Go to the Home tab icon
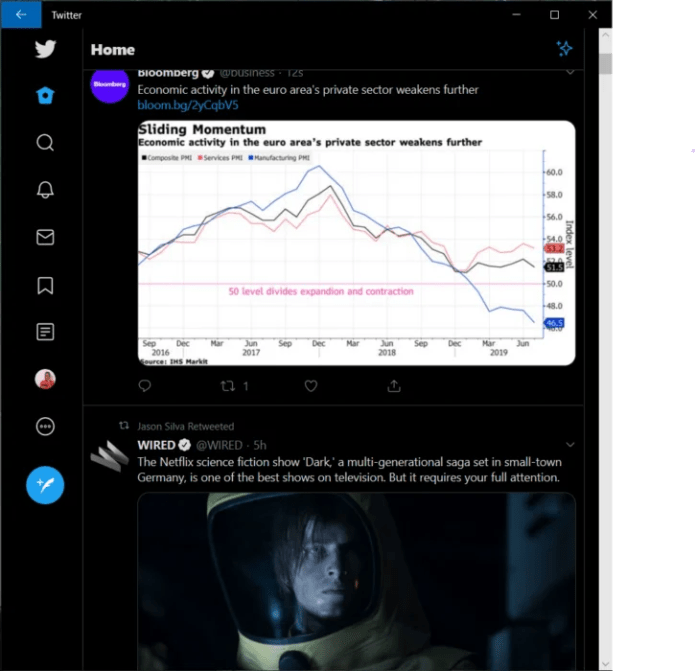The width and height of the screenshot is (696, 671). pos(45,95)
